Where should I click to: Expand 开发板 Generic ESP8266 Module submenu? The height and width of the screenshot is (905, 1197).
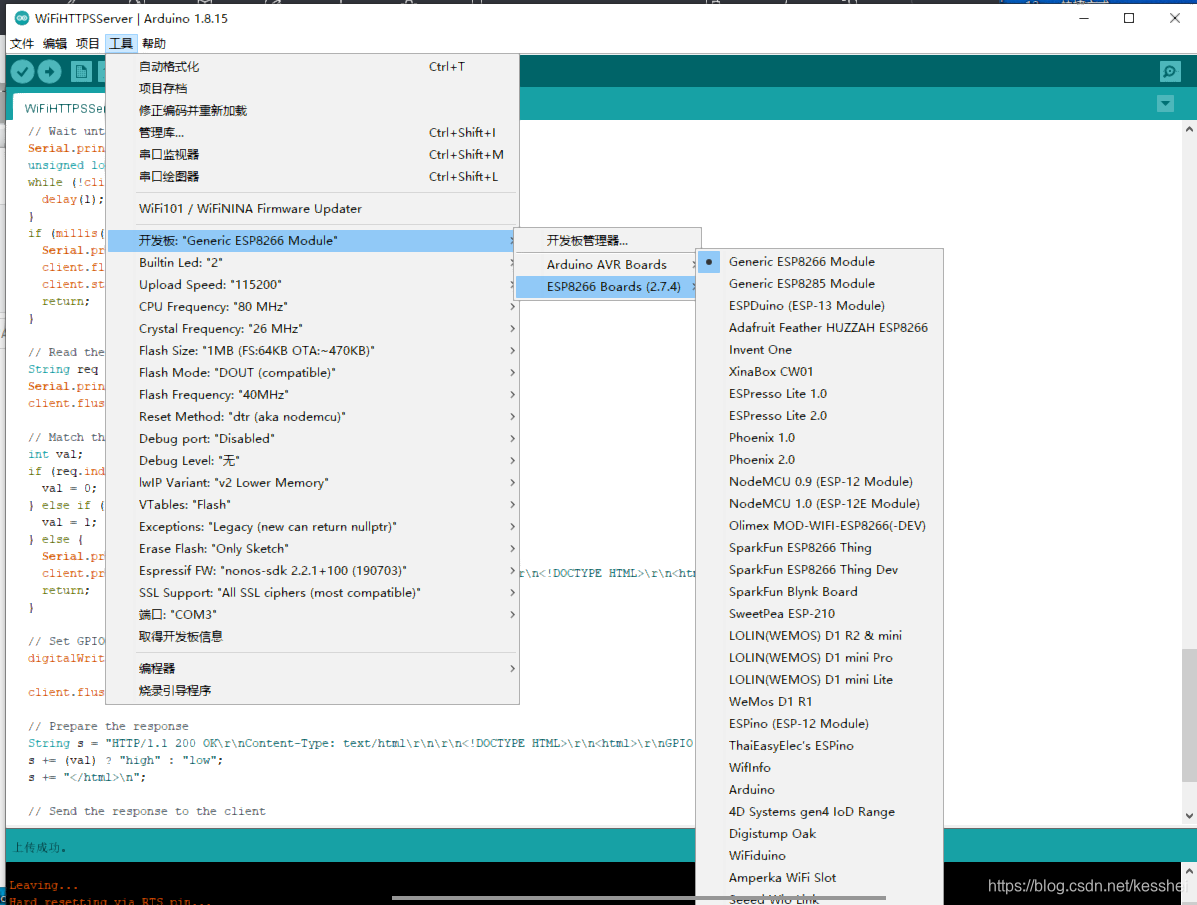(313, 241)
